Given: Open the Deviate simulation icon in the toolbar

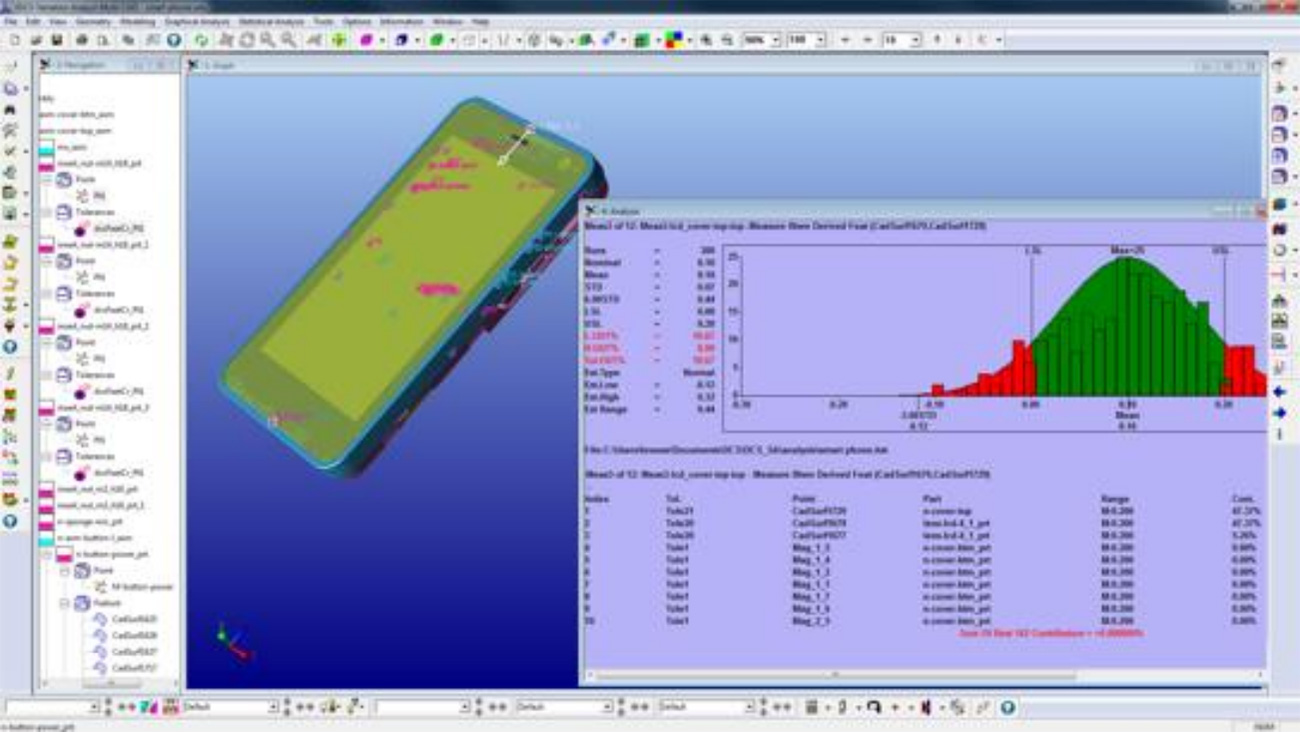Looking at the screenshot, I should click(435, 41).
